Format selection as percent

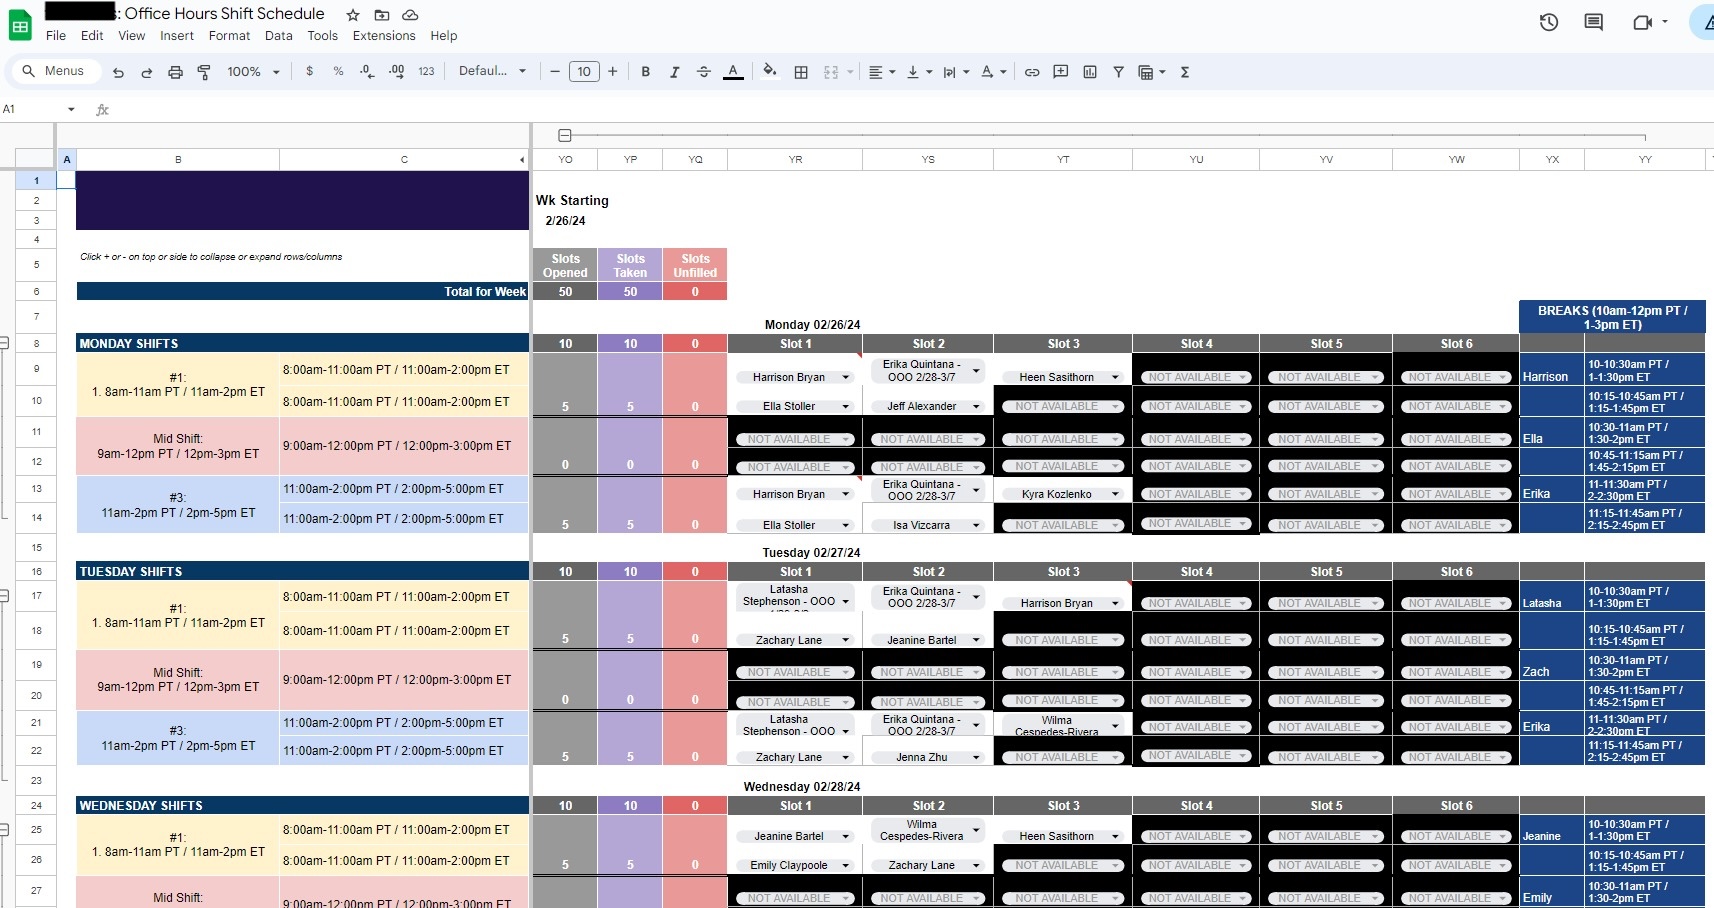tap(339, 72)
